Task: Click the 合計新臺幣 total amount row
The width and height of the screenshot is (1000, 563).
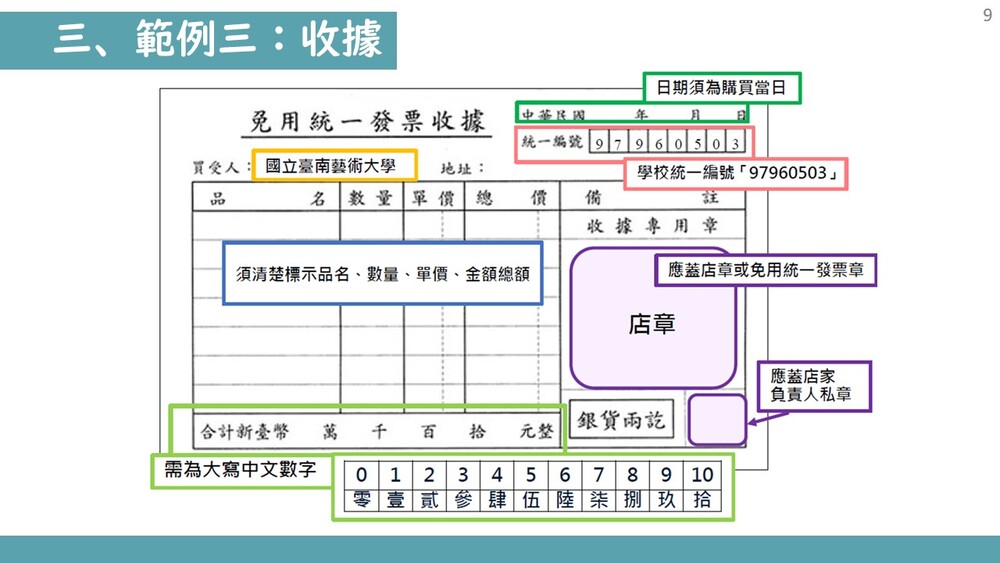Action: click(368, 432)
